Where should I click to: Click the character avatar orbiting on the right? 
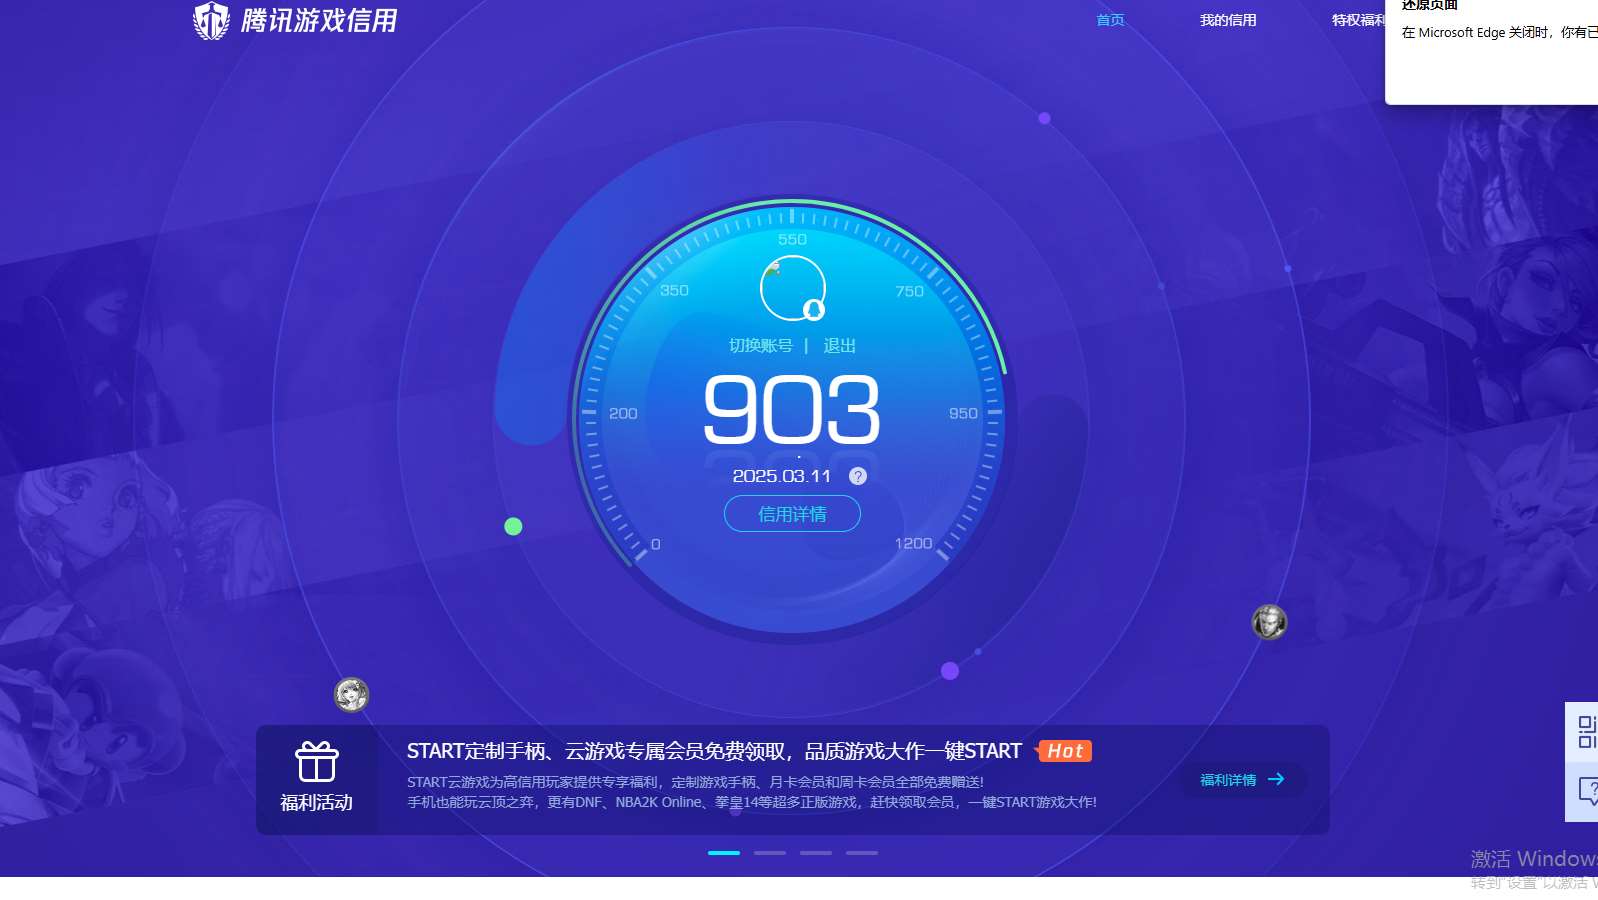pos(1270,622)
